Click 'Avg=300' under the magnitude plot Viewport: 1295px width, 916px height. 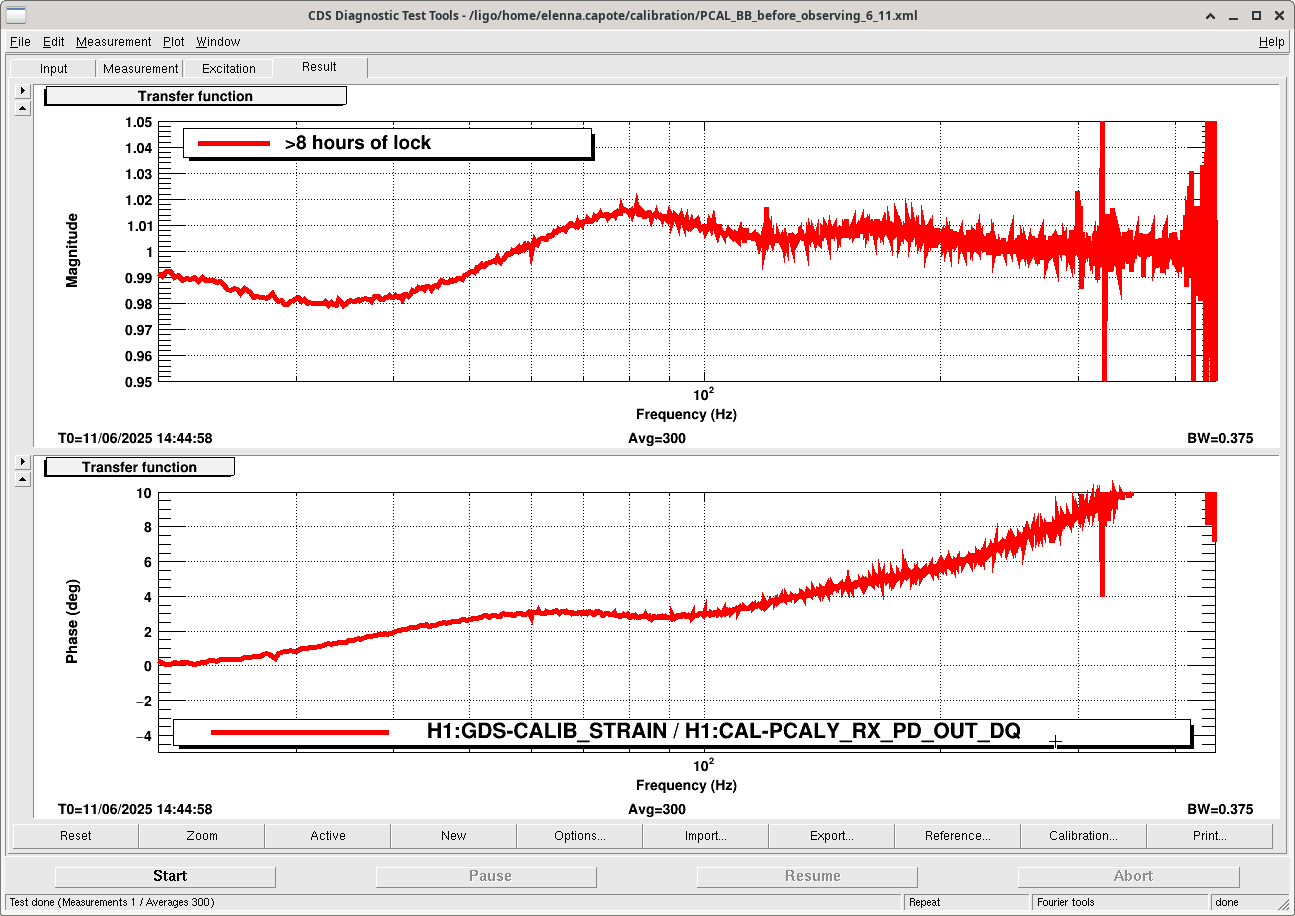click(657, 438)
